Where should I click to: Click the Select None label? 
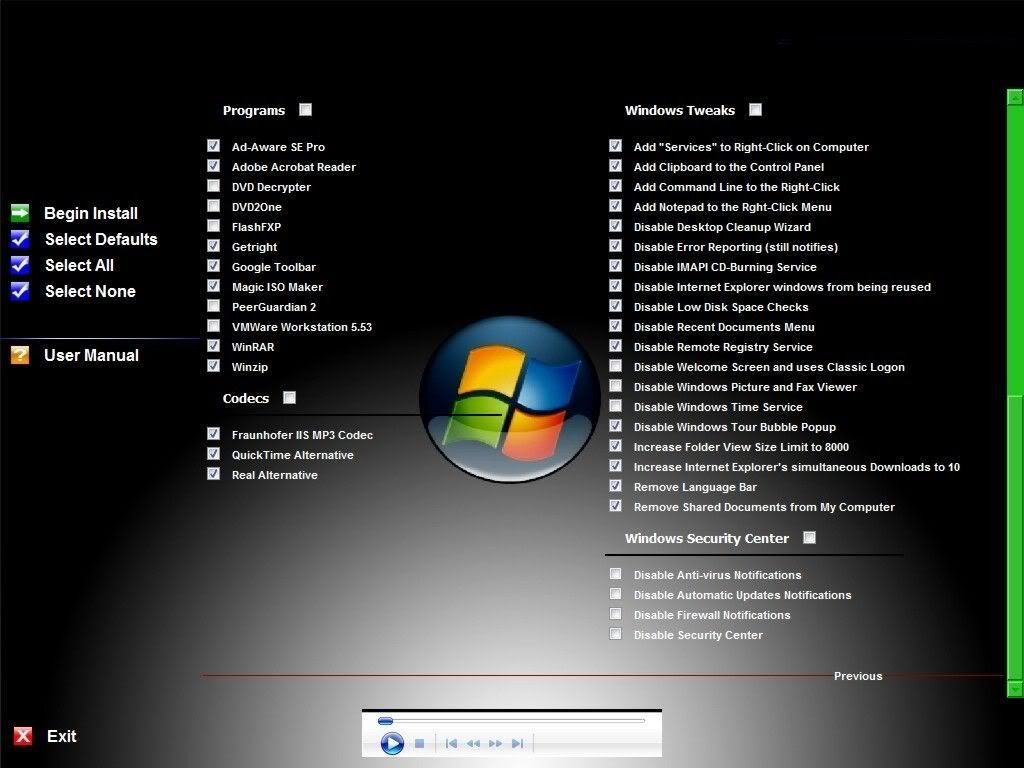(90, 291)
